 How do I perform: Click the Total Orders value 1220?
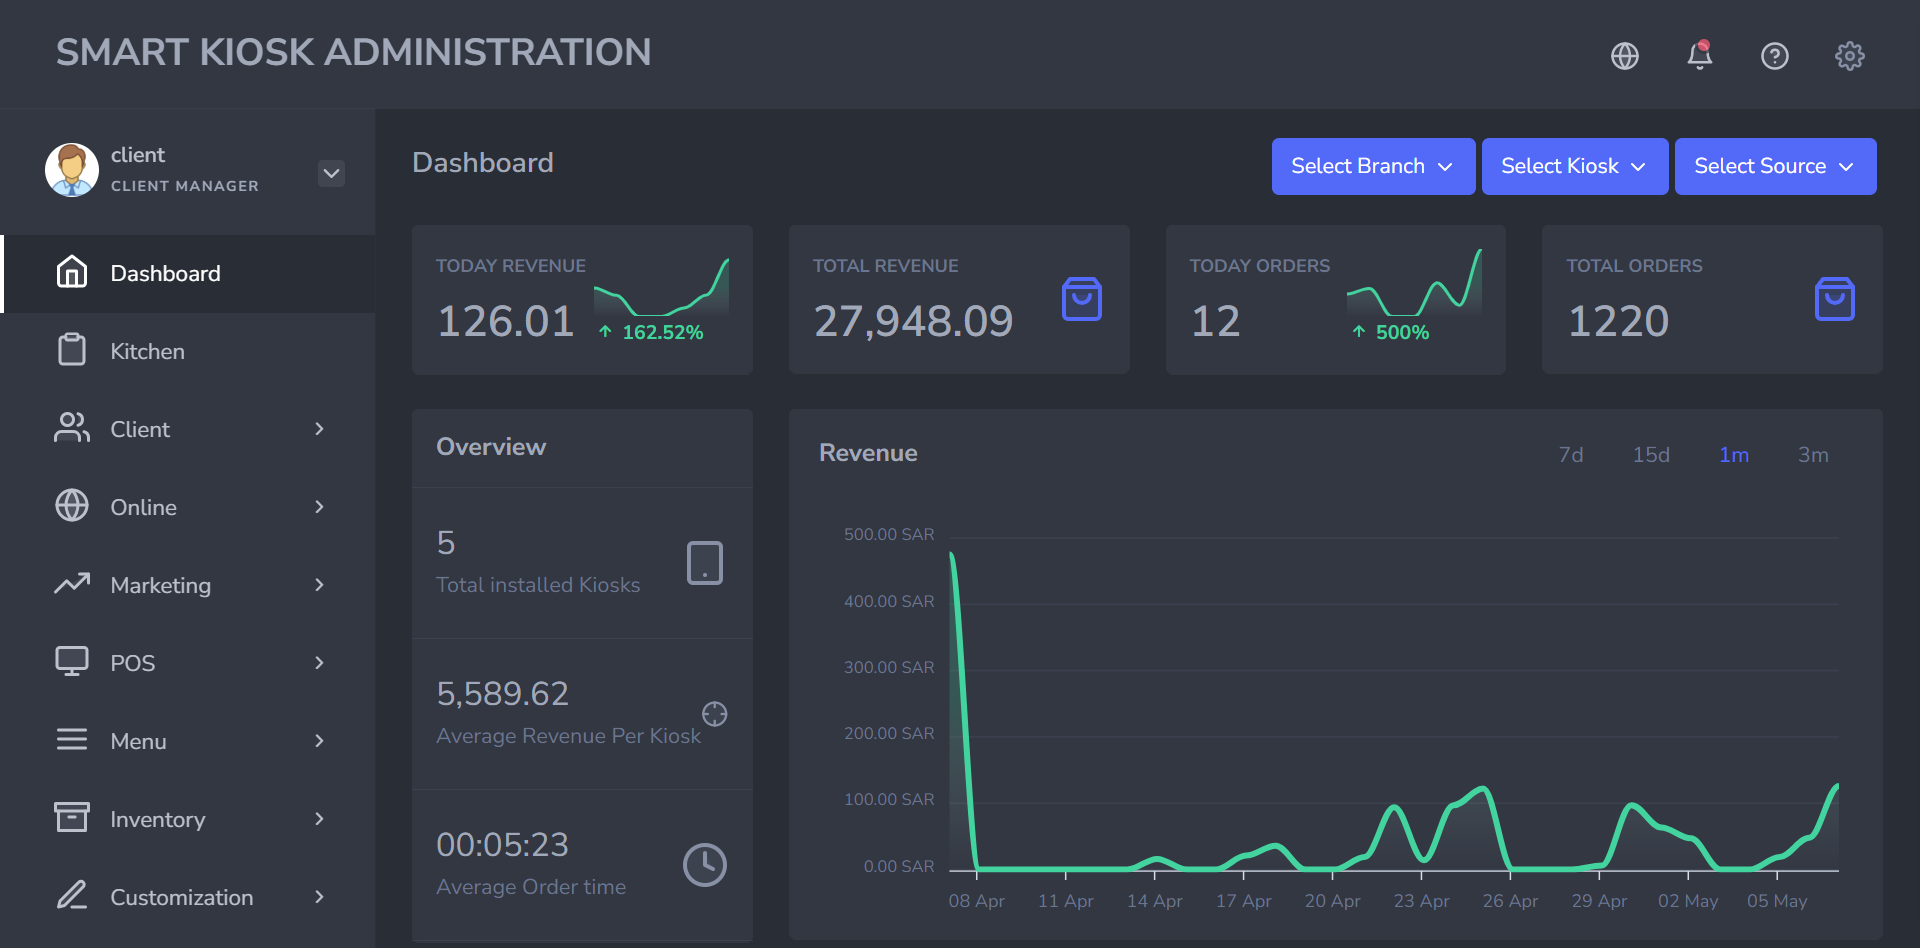pyautogui.click(x=1618, y=321)
